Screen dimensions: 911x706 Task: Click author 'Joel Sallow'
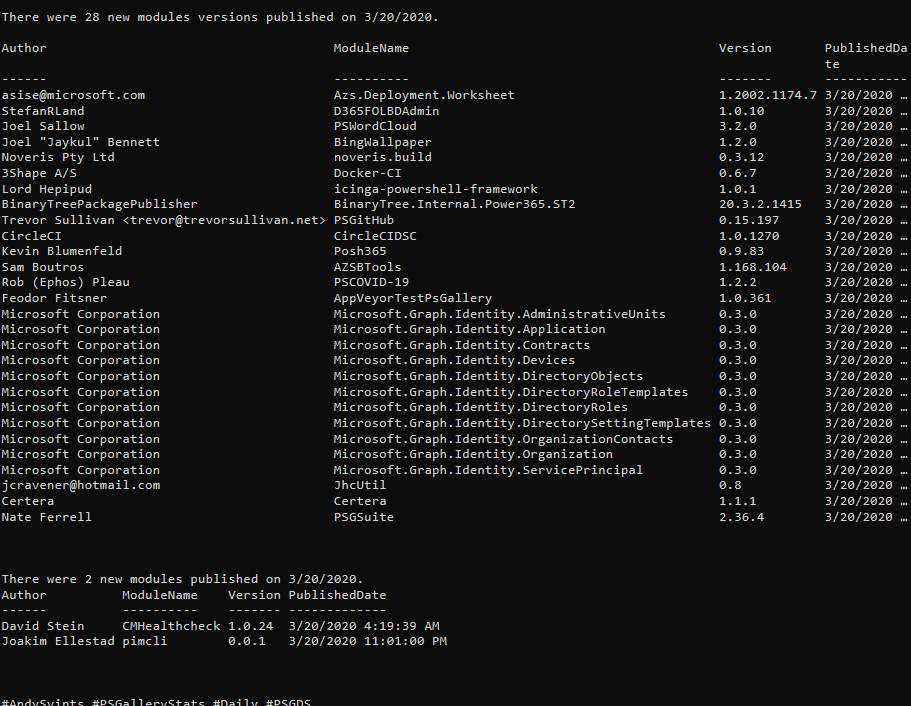[x=43, y=126]
